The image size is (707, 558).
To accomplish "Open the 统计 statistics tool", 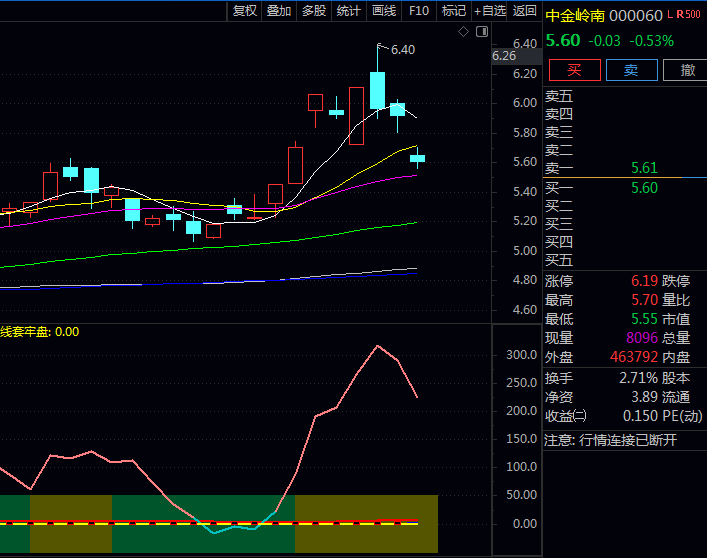I will click(x=349, y=11).
